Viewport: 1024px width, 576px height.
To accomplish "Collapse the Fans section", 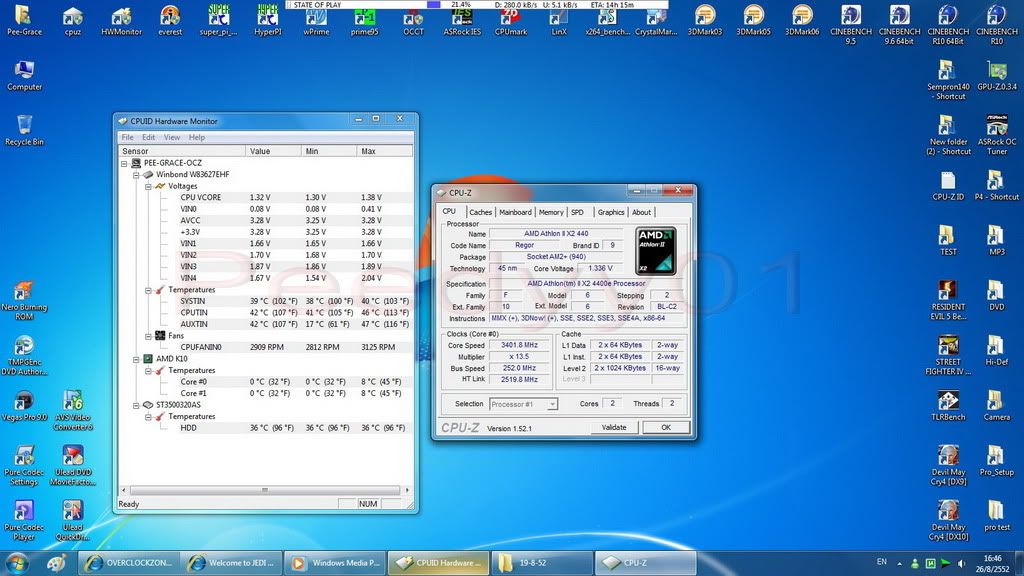I will [148, 336].
